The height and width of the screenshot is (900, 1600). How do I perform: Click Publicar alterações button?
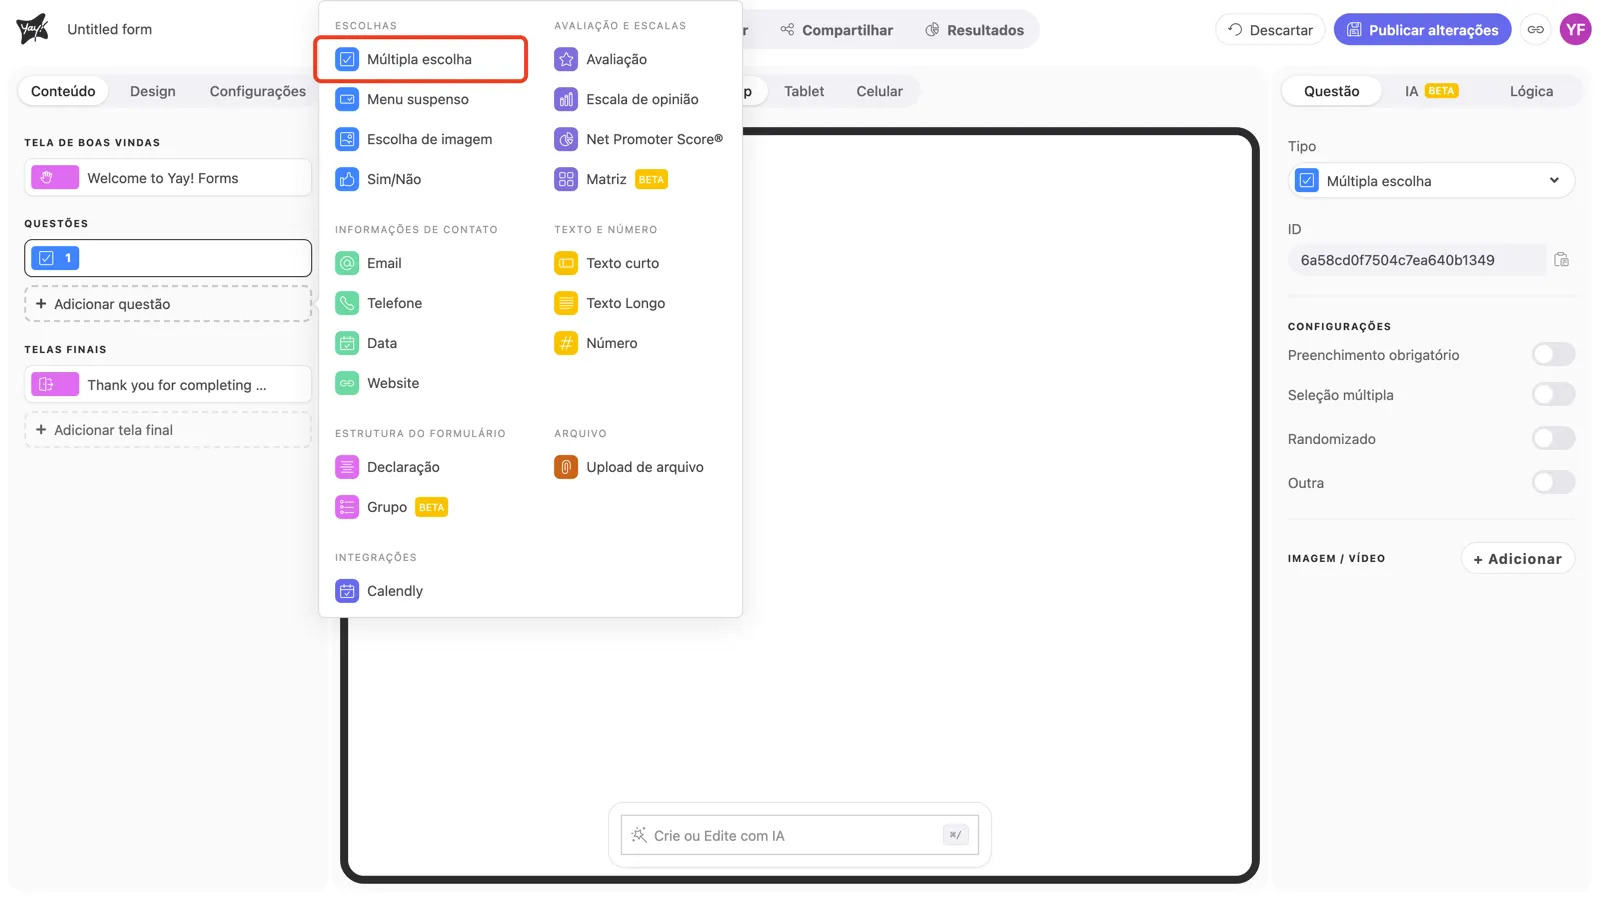[x=1422, y=30]
